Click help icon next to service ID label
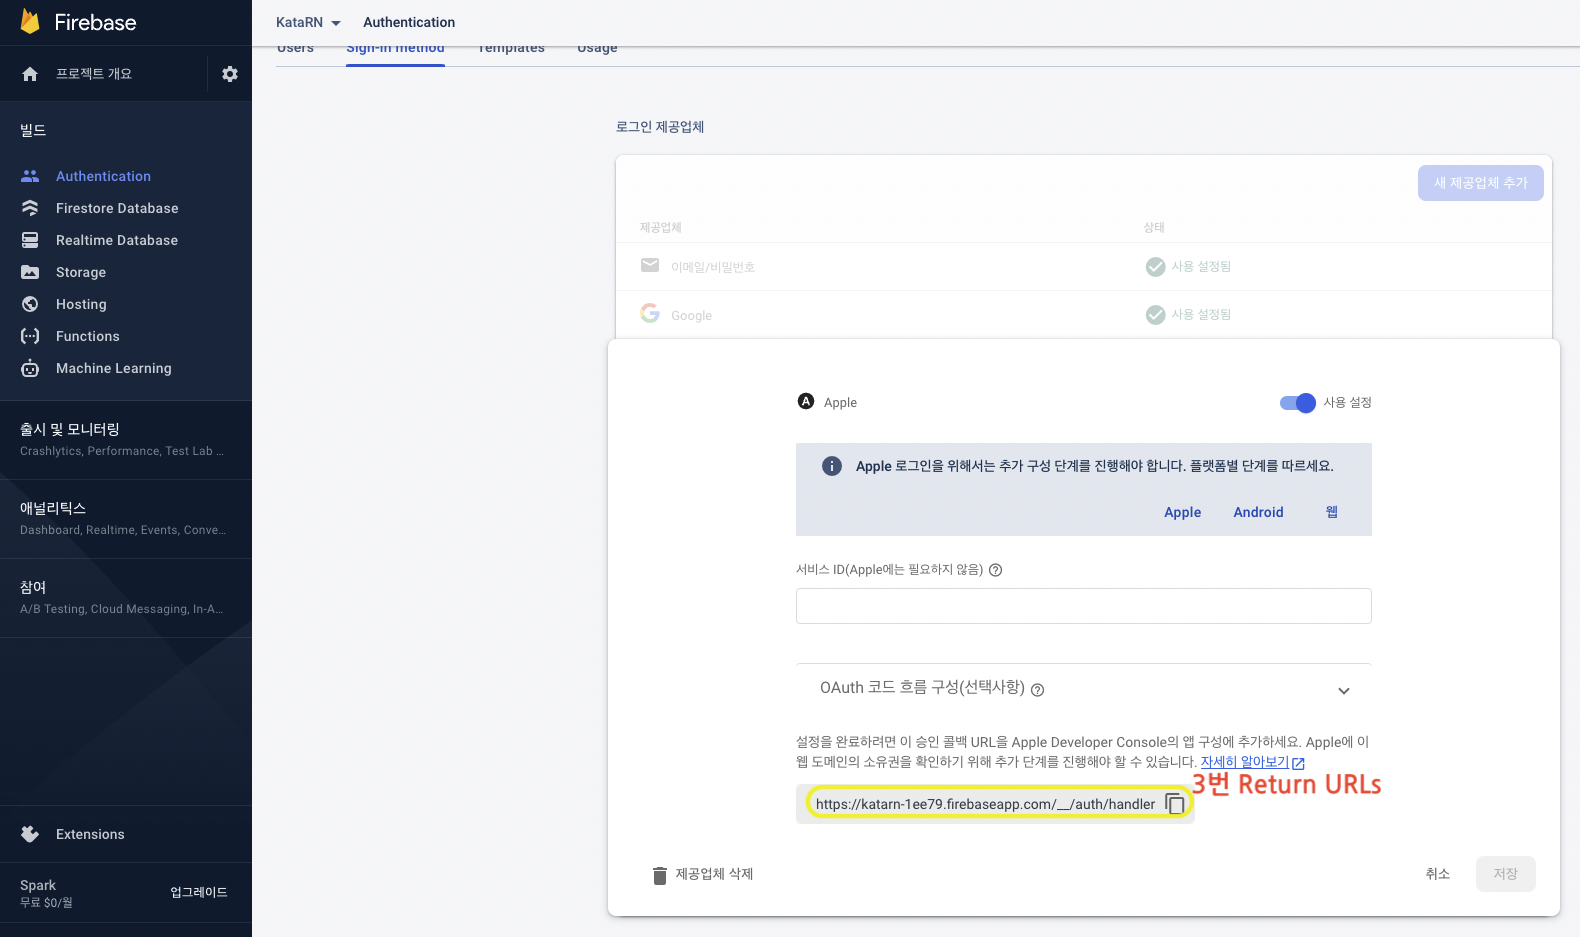This screenshot has width=1580, height=937. click(x=995, y=570)
